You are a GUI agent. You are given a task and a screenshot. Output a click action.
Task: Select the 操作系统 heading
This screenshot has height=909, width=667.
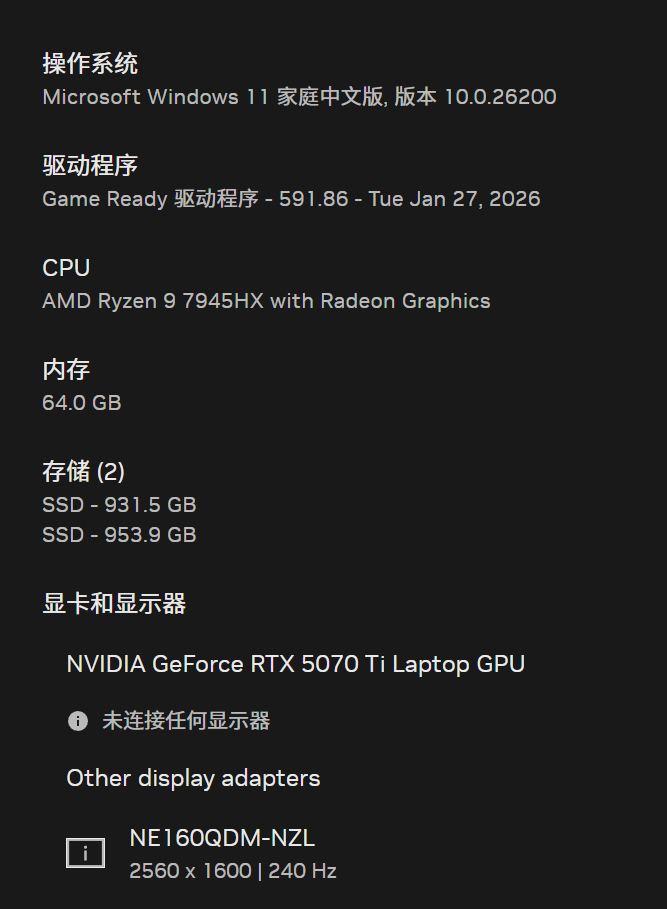90,64
